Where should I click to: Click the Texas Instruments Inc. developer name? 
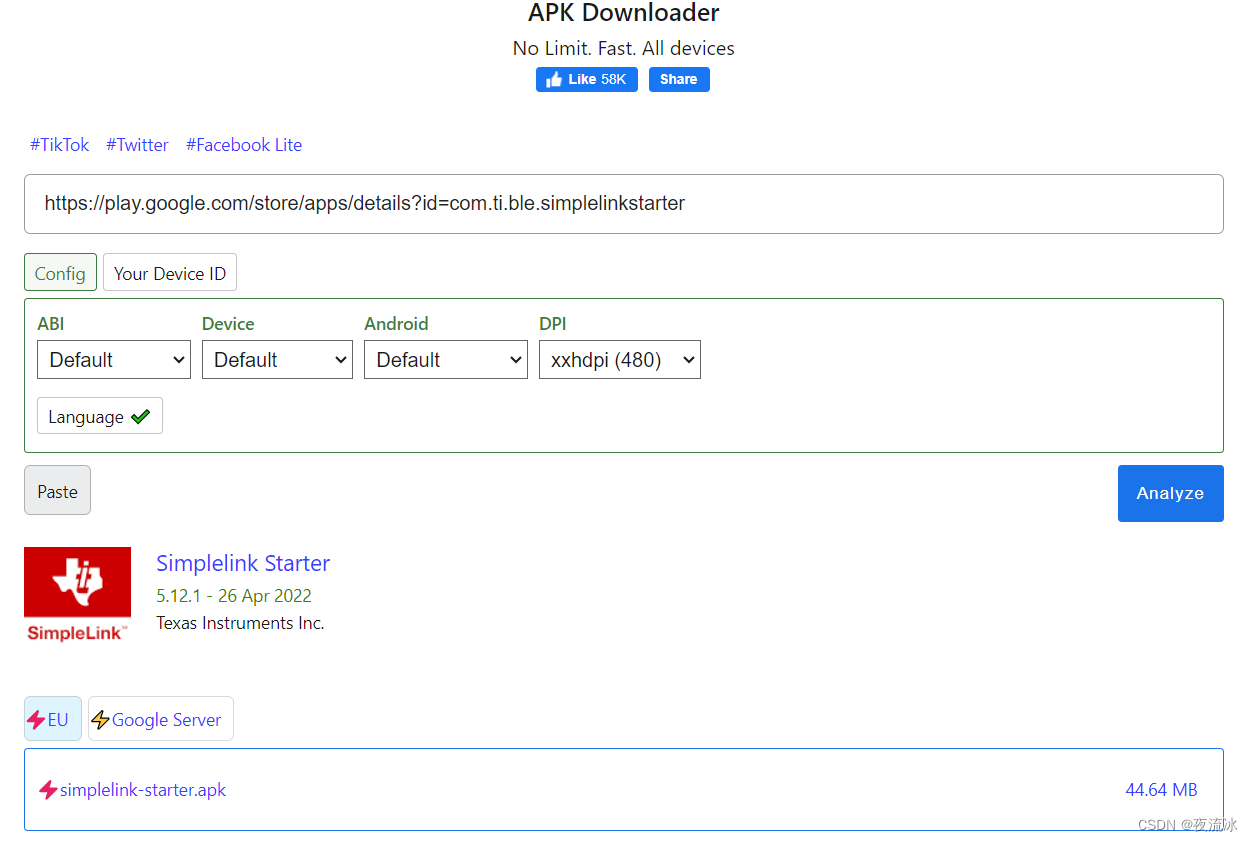(x=240, y=623)
